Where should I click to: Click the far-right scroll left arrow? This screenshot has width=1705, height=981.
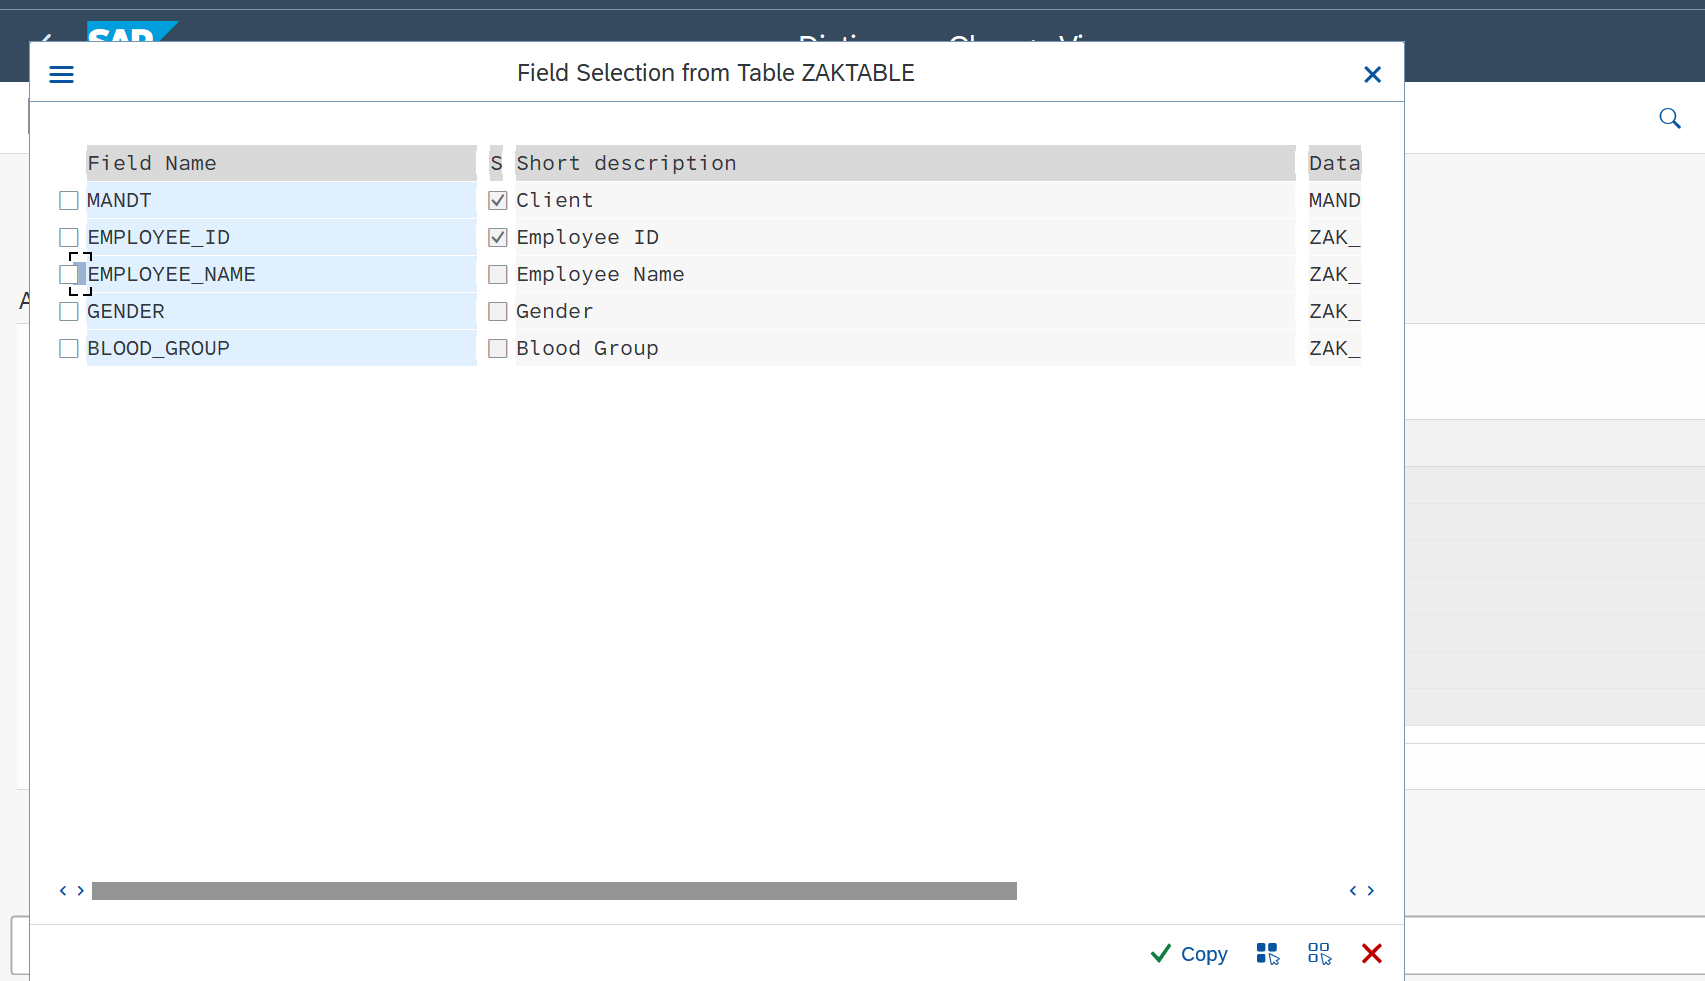point(1353,891)
